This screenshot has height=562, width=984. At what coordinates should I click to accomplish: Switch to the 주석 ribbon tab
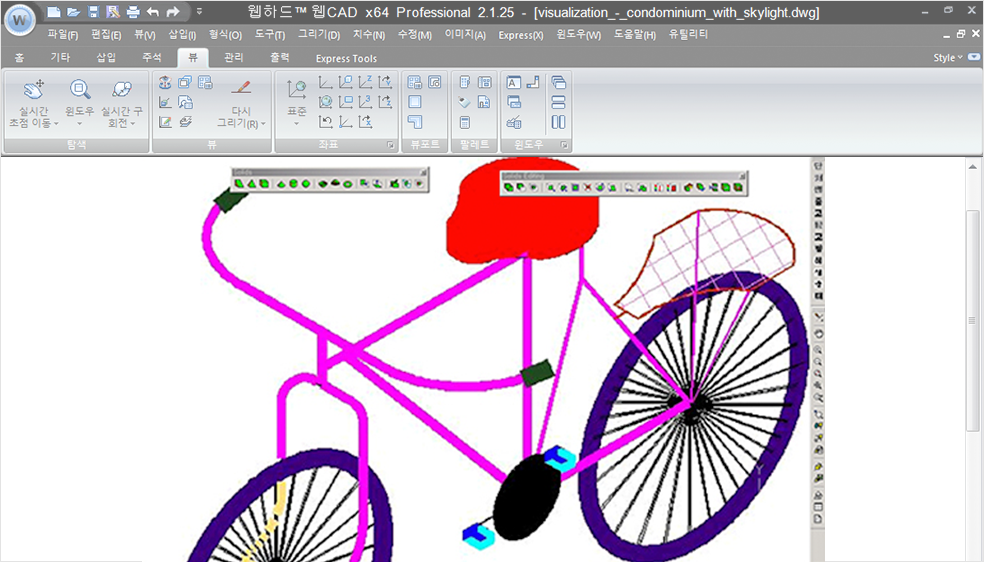[x=152, y=58]
